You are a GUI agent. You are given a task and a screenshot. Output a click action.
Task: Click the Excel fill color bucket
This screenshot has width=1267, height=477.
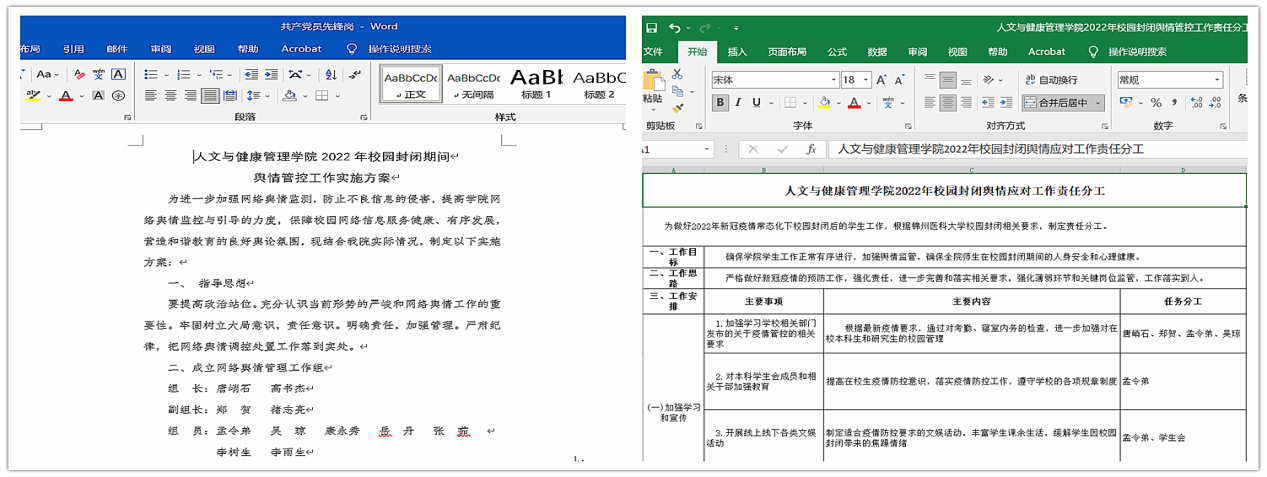click(x=825, y=102)
